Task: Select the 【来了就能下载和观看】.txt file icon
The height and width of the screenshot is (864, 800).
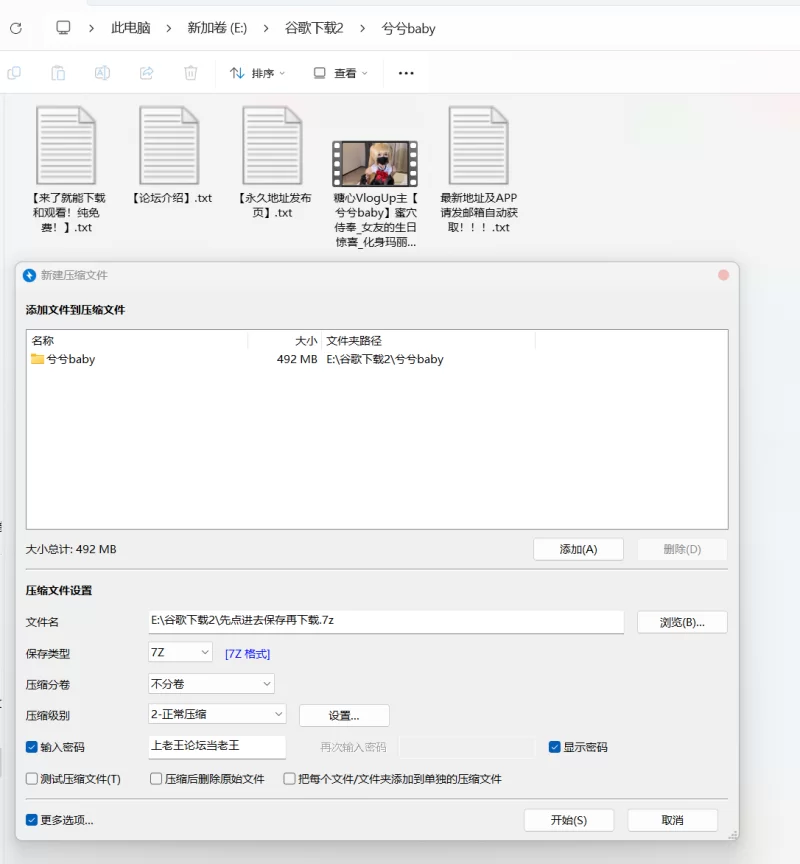Action: 66,145
